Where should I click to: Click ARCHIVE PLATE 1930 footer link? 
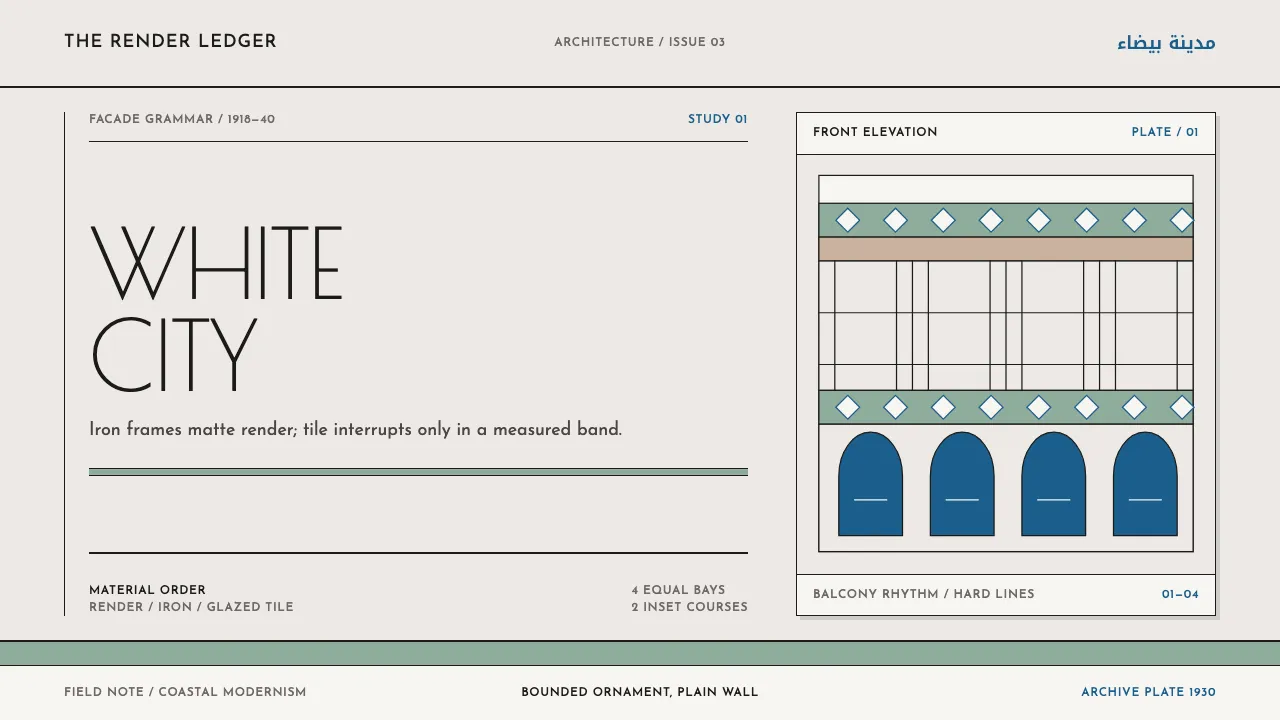pyautogui.click(x=1148, y=692)
